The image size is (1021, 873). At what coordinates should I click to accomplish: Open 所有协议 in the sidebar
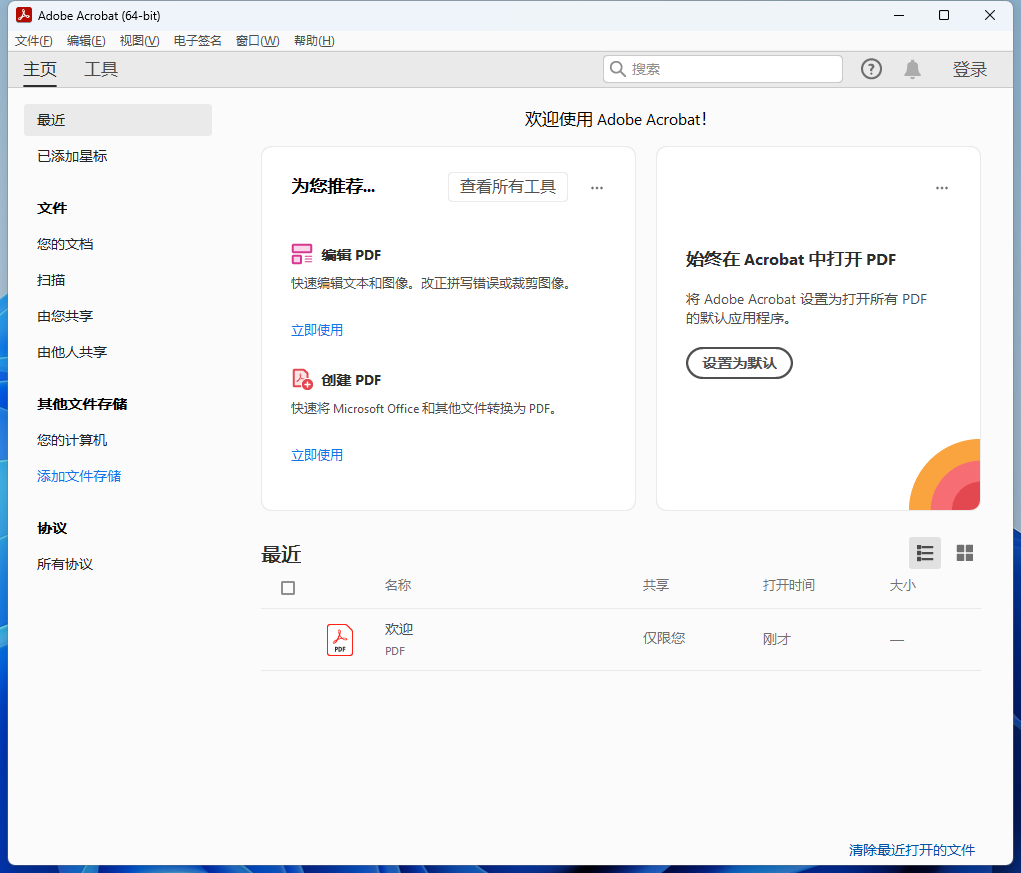tap(65, 564)
